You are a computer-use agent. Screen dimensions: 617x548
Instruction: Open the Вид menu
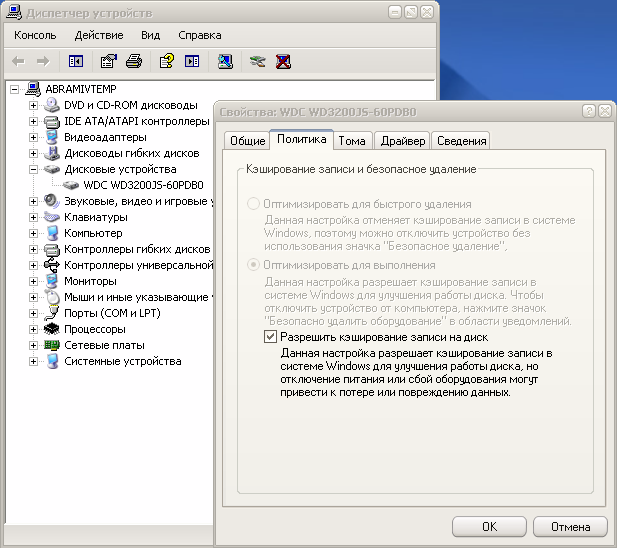[x=150, y=35]
